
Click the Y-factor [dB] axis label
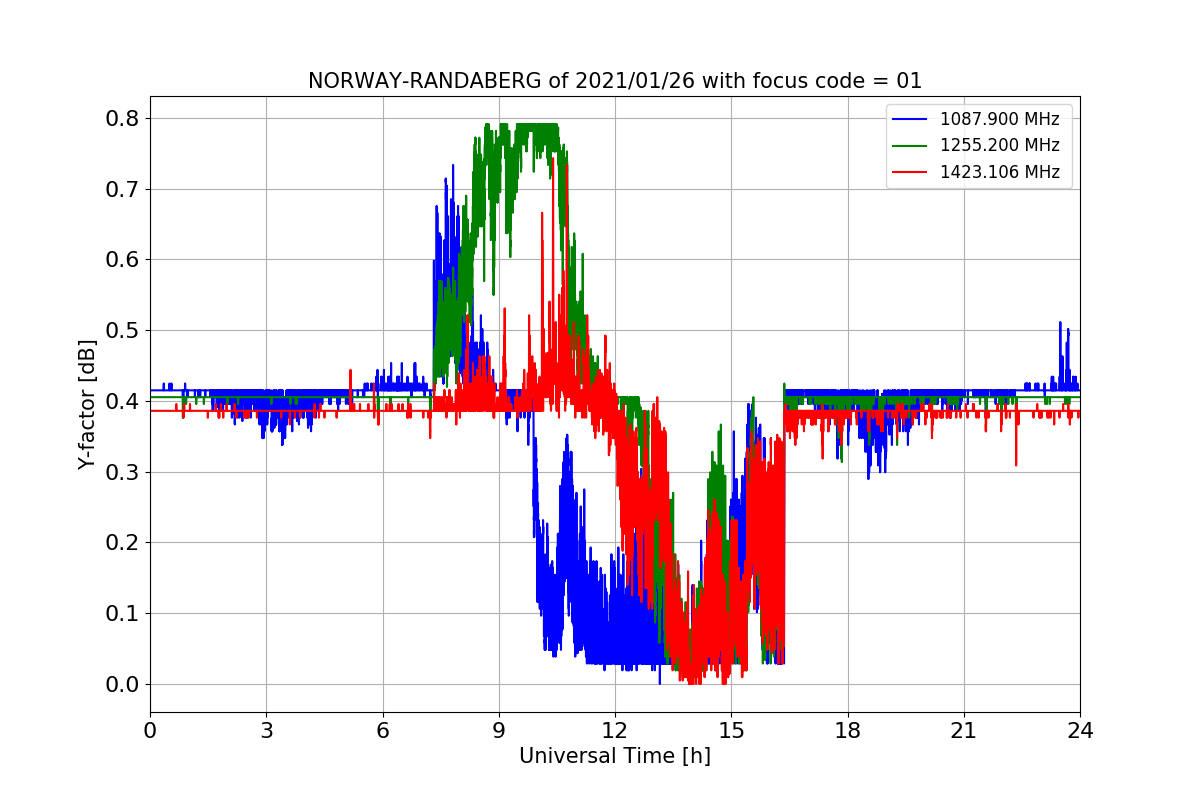click(87, 405)
